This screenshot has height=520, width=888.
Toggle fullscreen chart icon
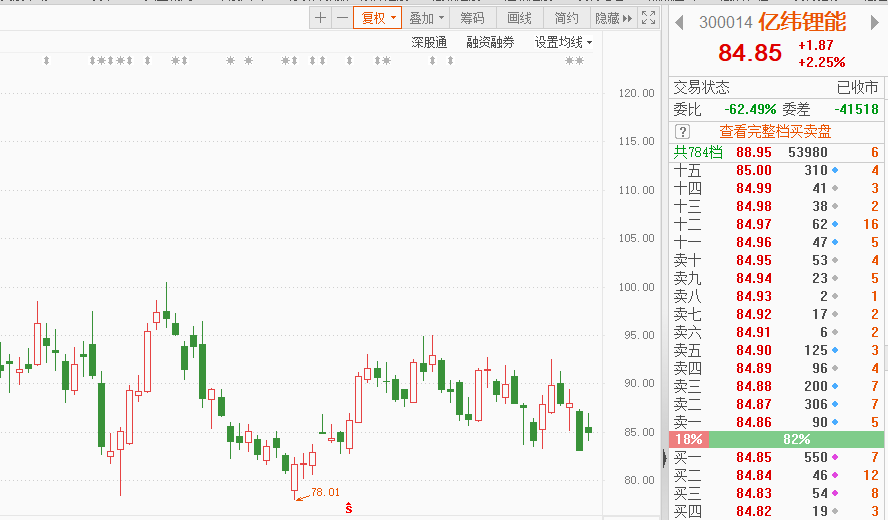[648, 18]
